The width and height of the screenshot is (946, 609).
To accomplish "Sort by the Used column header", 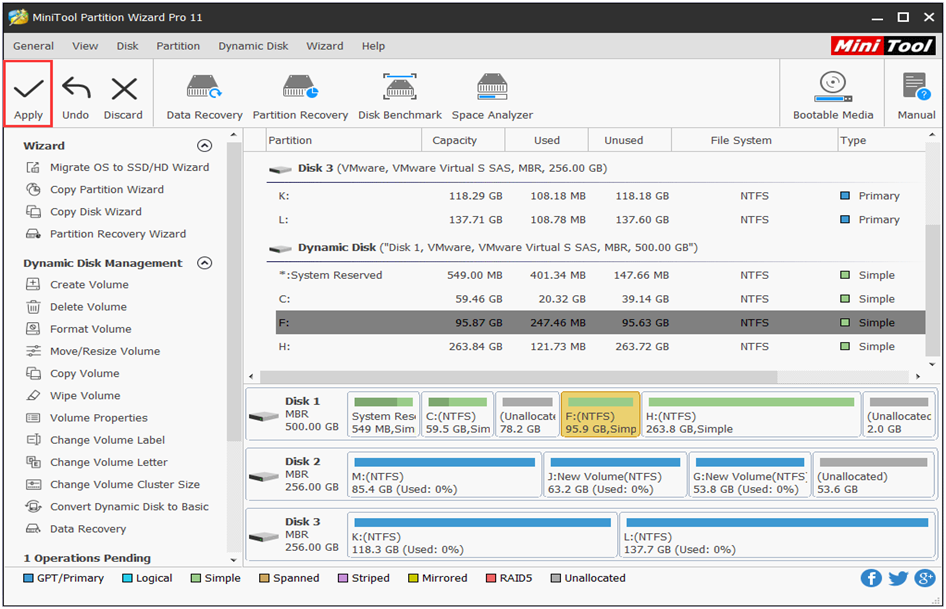I will (x=547, y=140).
